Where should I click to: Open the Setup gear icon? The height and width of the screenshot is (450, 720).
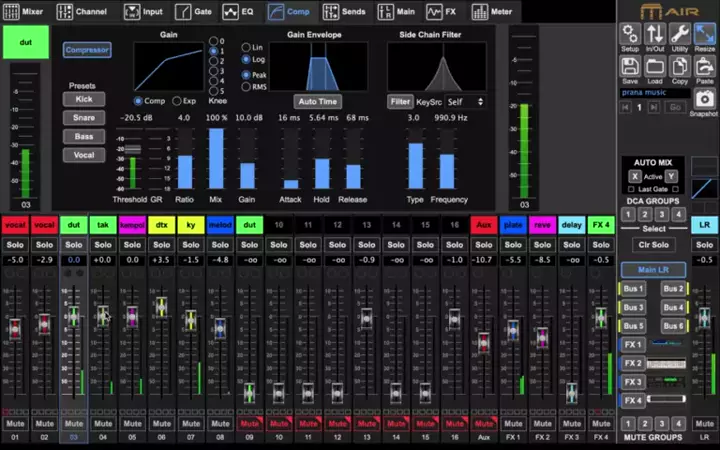pyautogui.click(x=630, y=36)
